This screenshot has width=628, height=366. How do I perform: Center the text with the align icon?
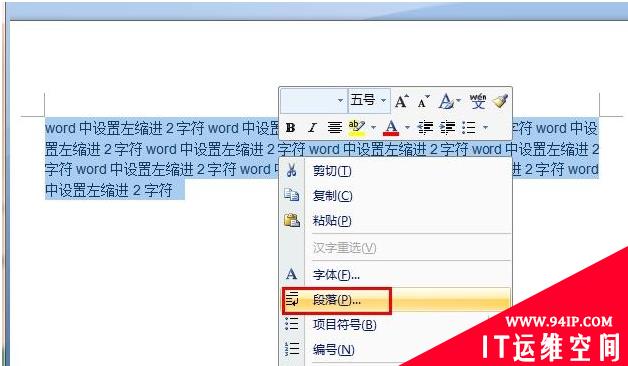click(334, 128)
